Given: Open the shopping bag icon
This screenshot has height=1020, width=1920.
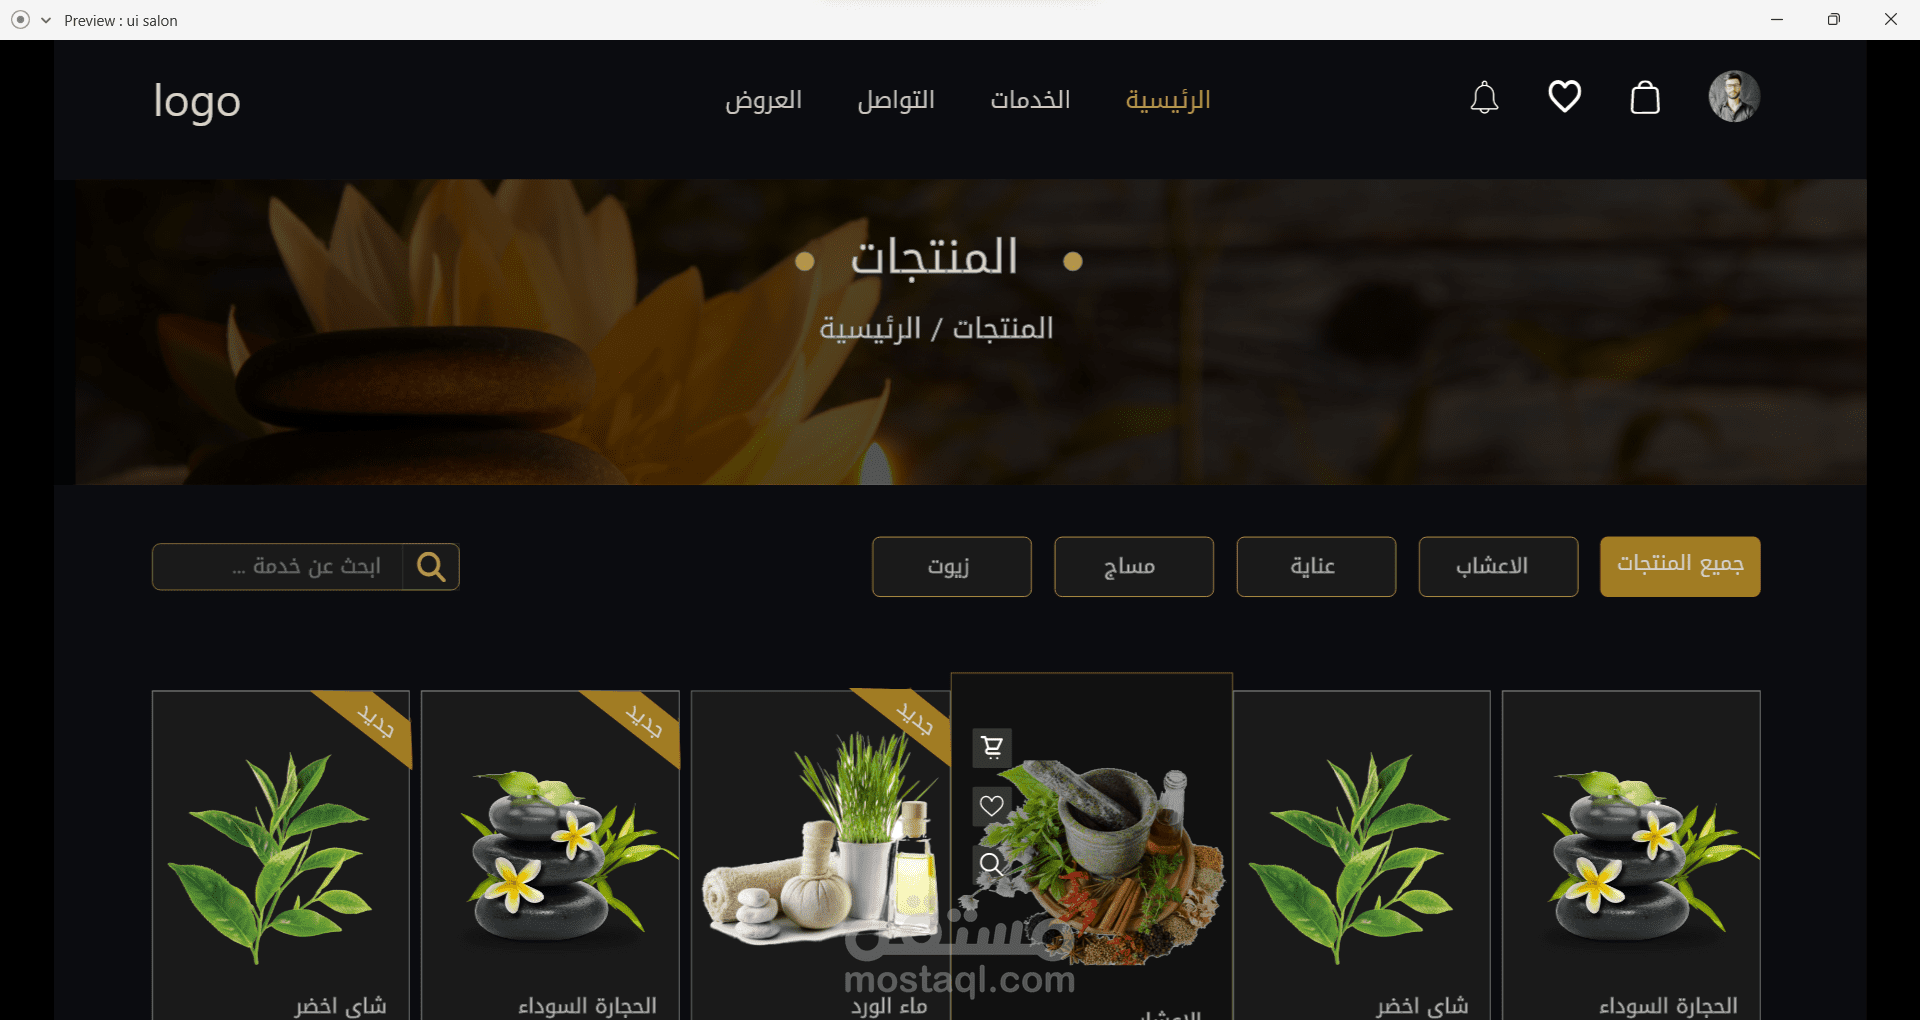Looking at the screenshot, I should coord(1645,97).
